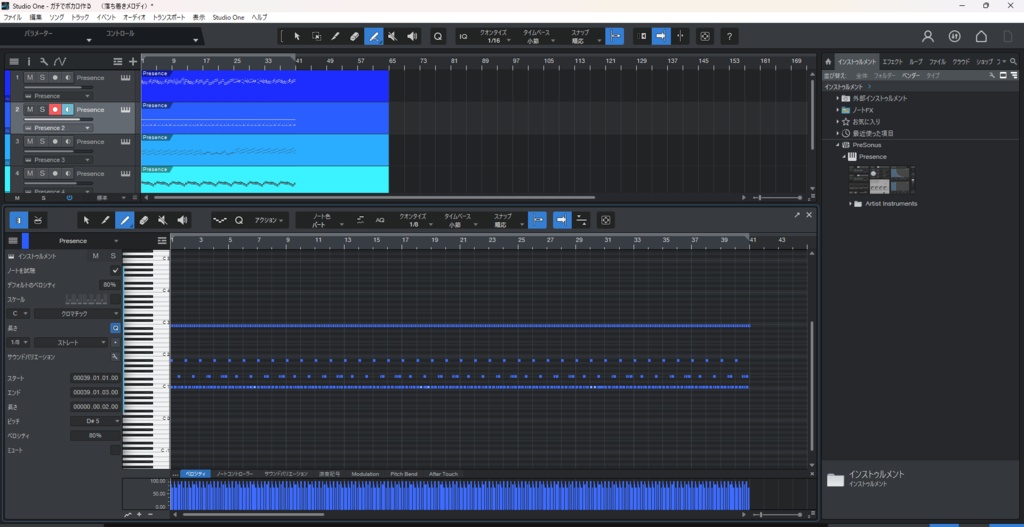The height and width of the screenshot is (527, 1024).
Task: Go to the Start page home icon
Action: pyautogui.click(x=981, y=37)
